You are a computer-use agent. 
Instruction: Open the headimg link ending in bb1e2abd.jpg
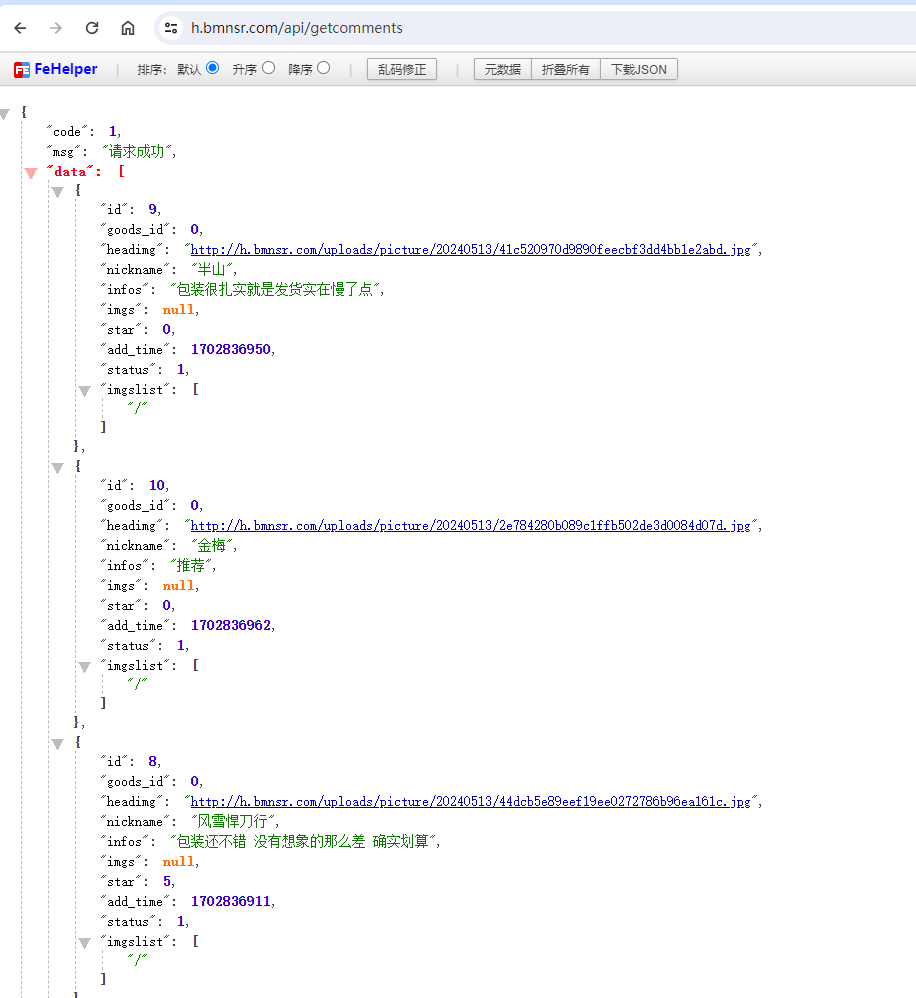470,250
